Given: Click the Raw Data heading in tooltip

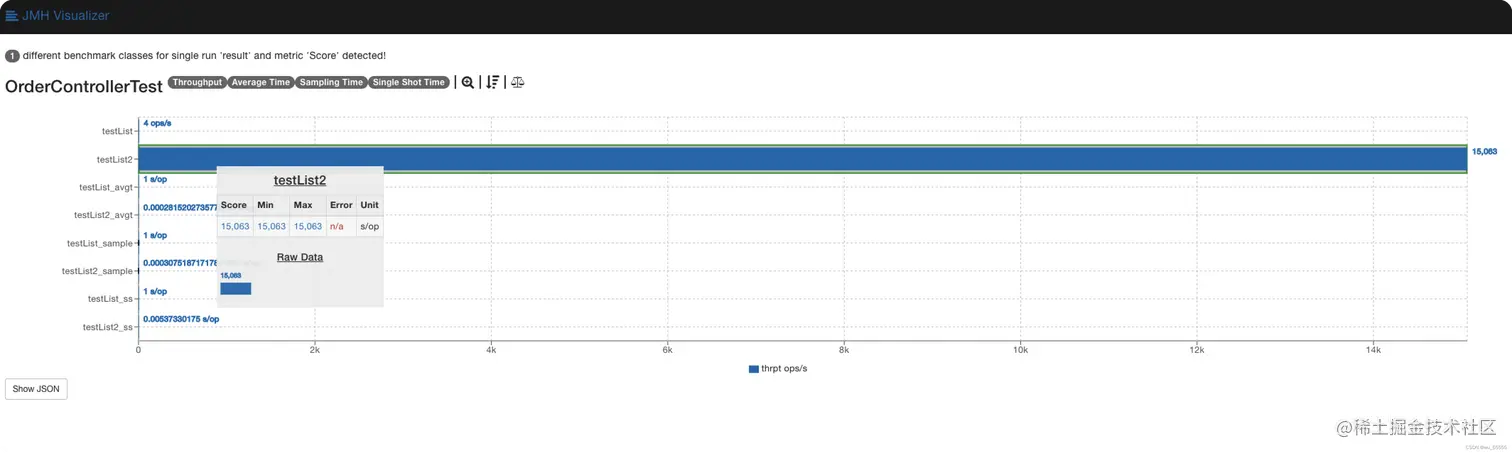Looking at the screenshot, I should [300, 257].
